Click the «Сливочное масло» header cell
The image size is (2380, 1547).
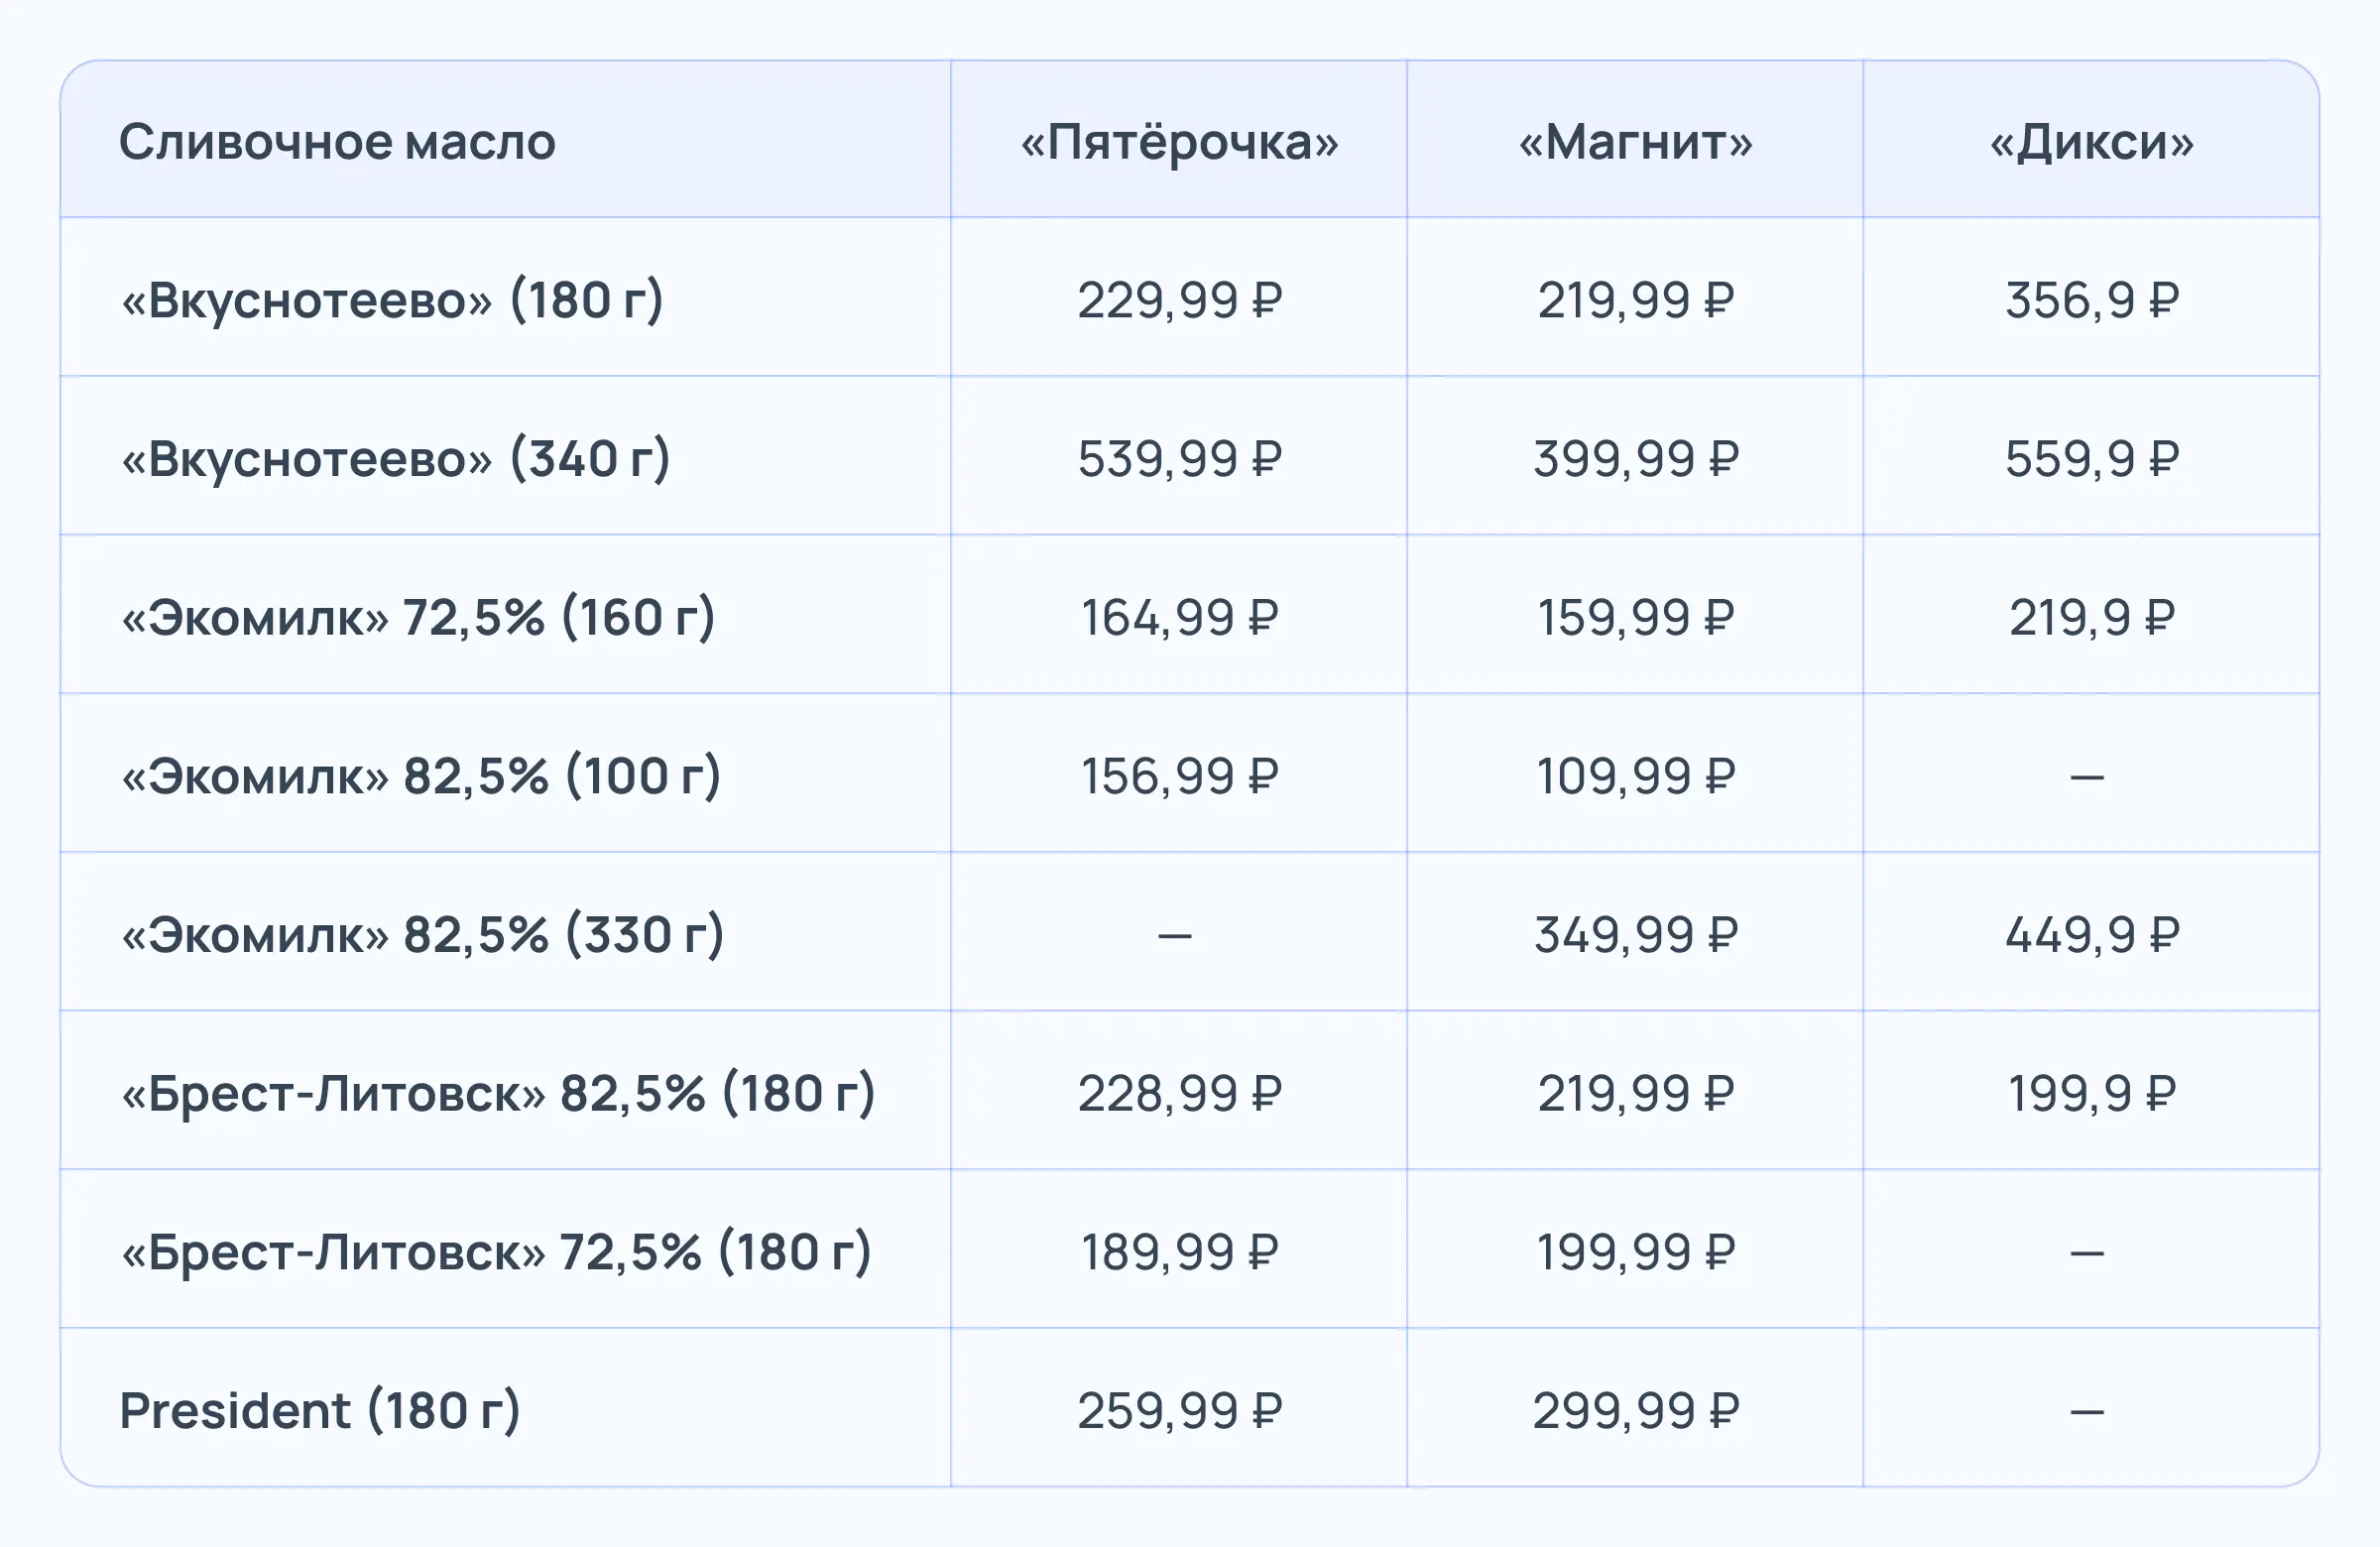pos(337,142)
